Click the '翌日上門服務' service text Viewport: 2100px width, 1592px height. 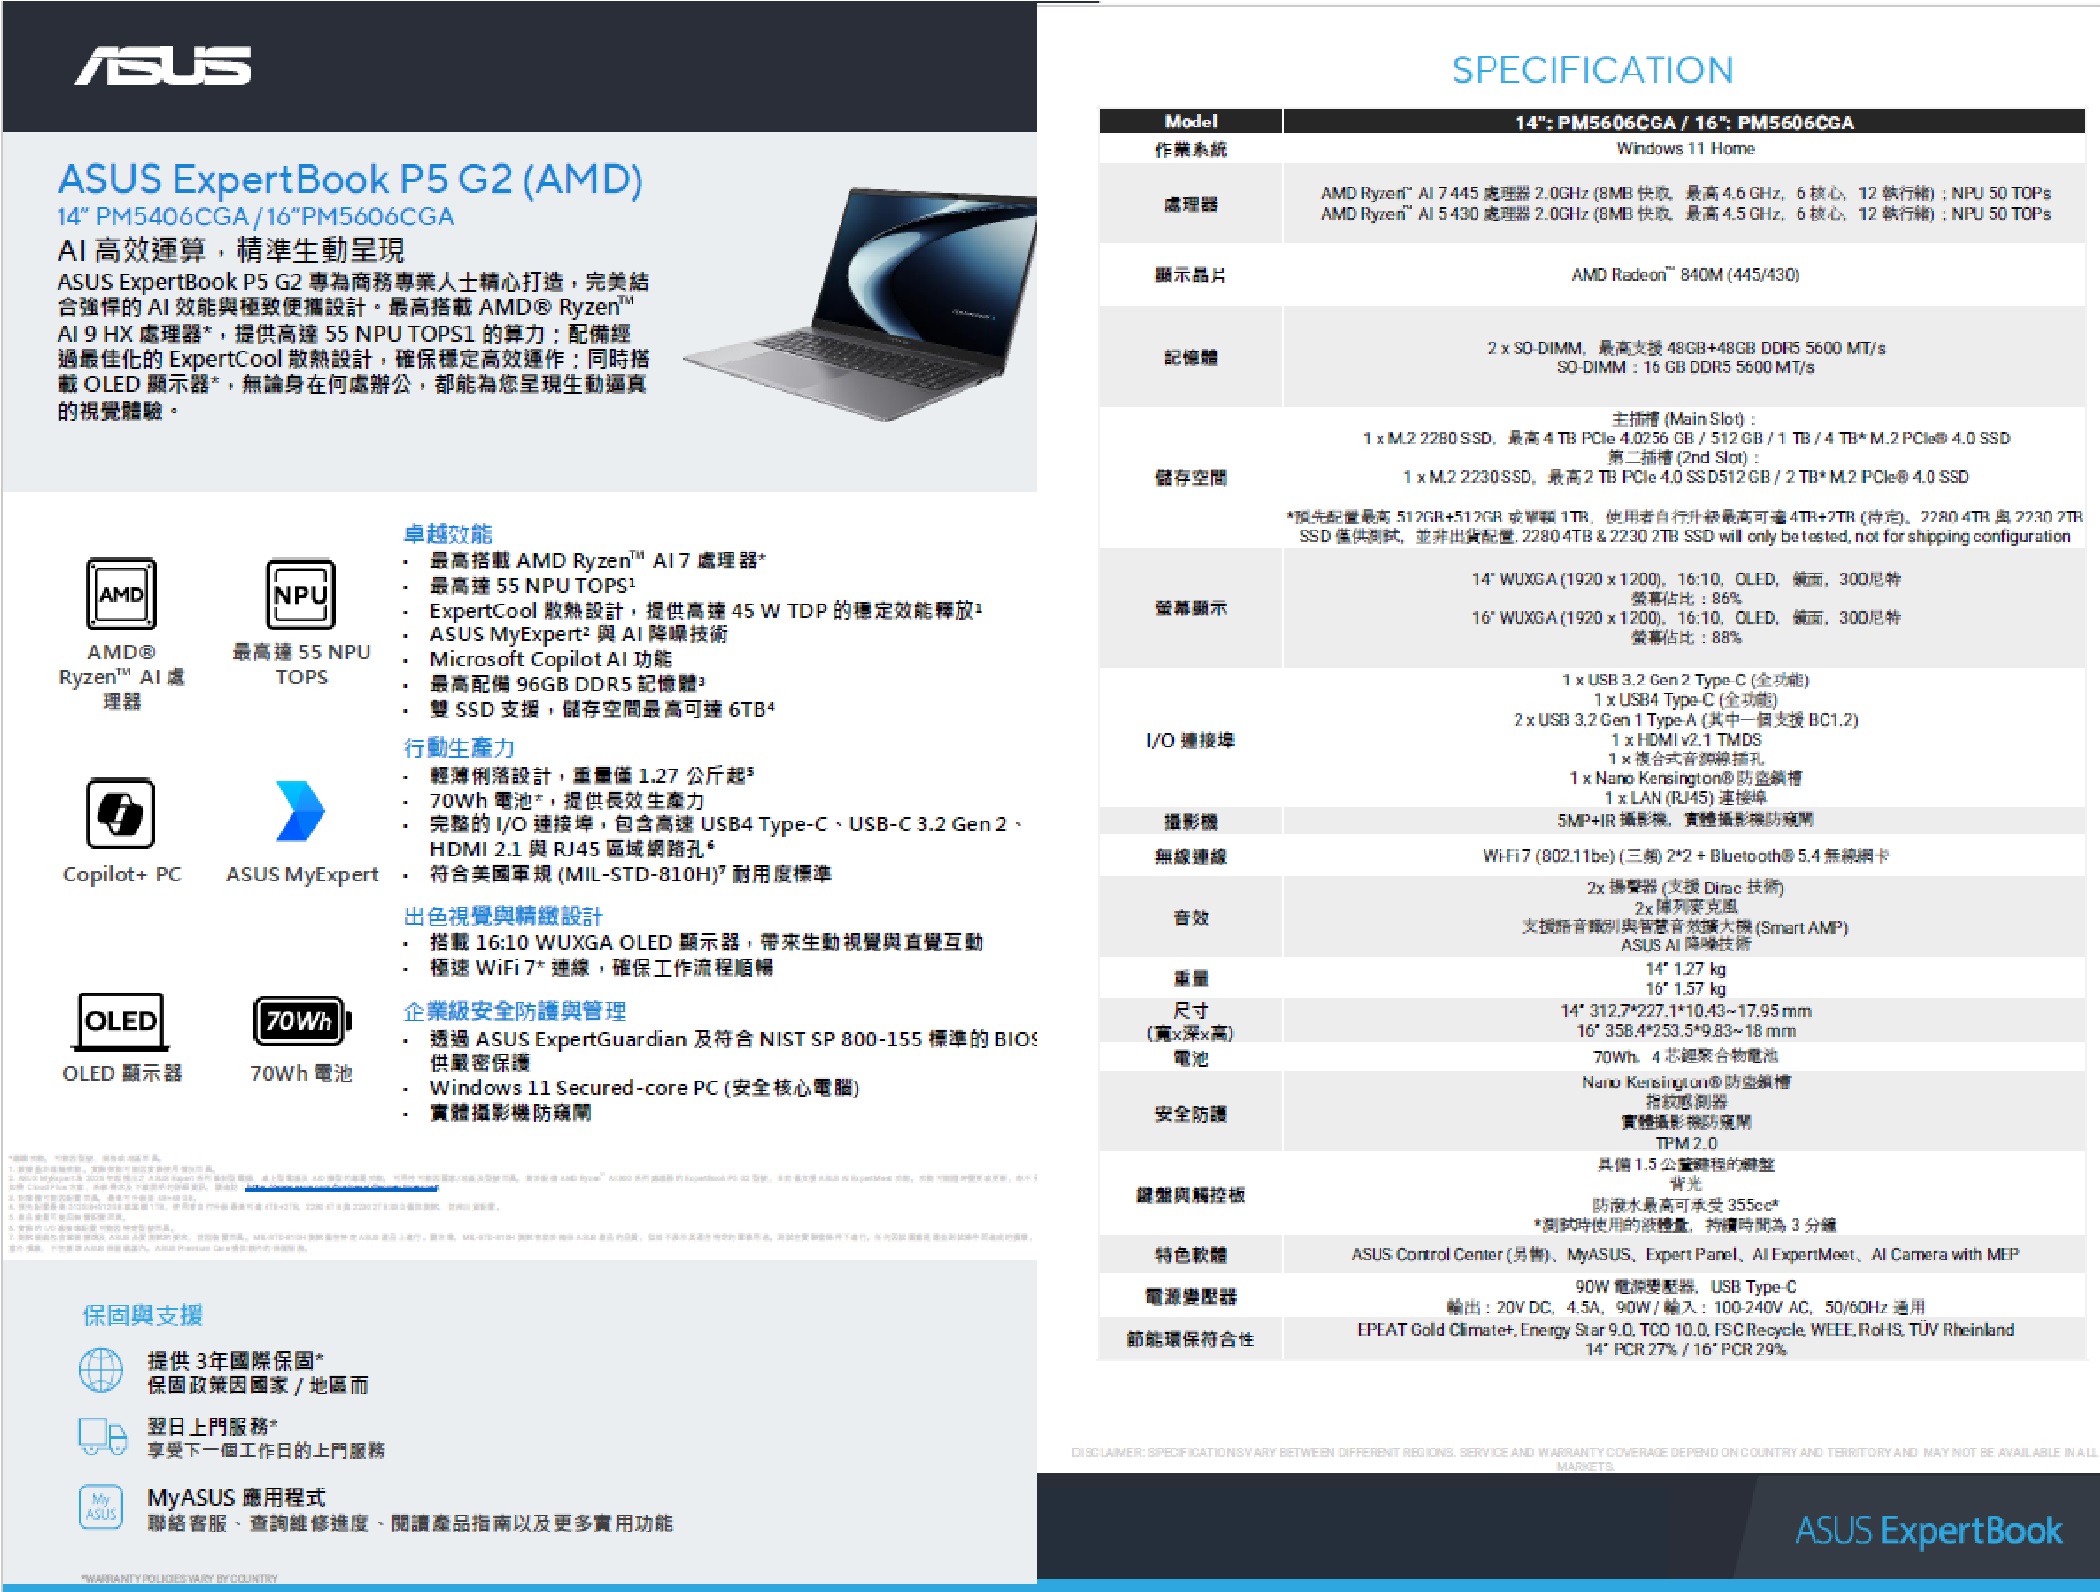pos(212,1426)
